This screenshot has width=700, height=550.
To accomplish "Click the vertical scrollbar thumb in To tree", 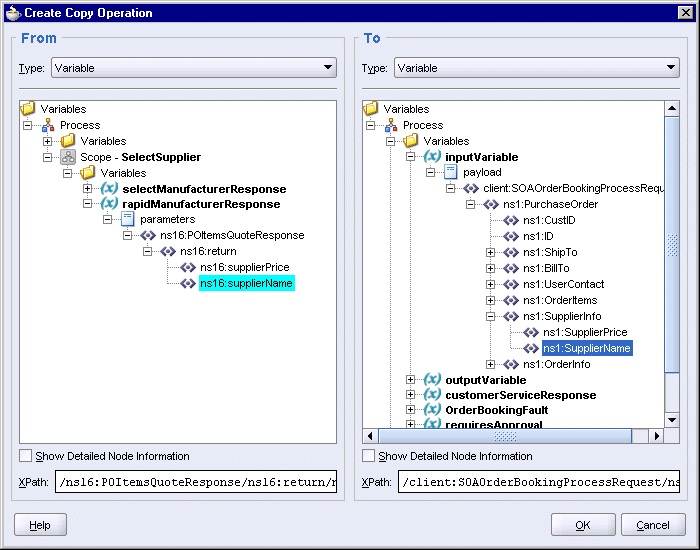I will [x=672, y=245].
